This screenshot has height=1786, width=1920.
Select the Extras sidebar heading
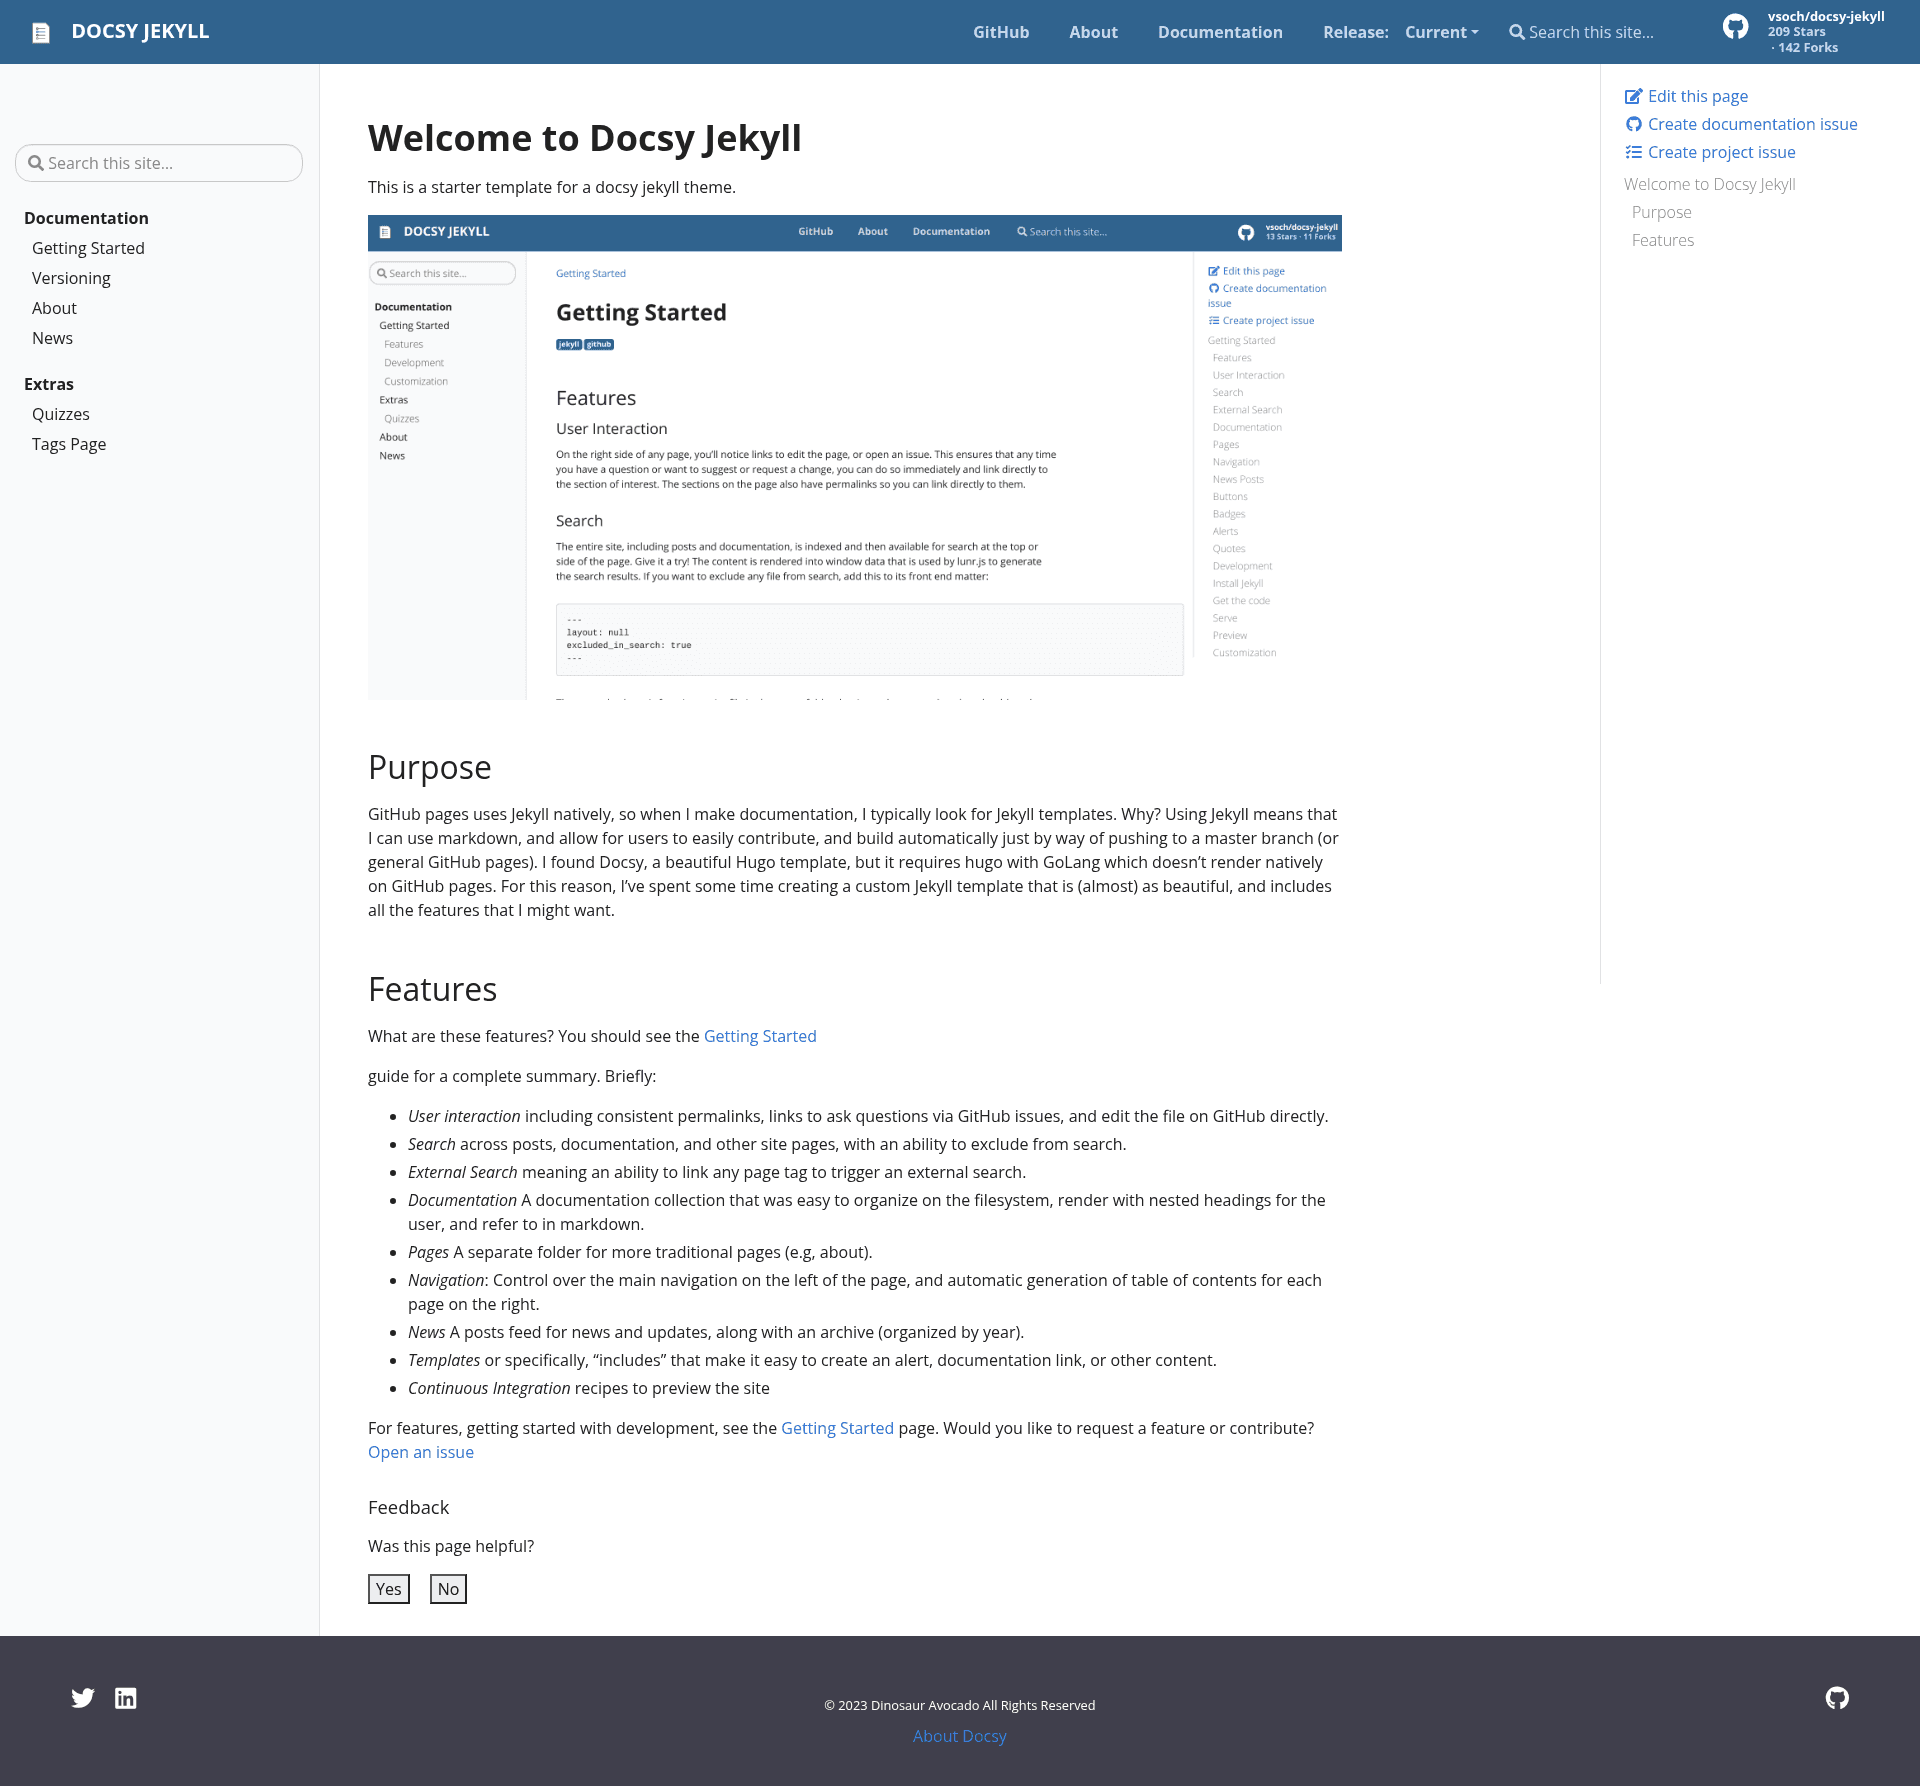click(49, 384)
